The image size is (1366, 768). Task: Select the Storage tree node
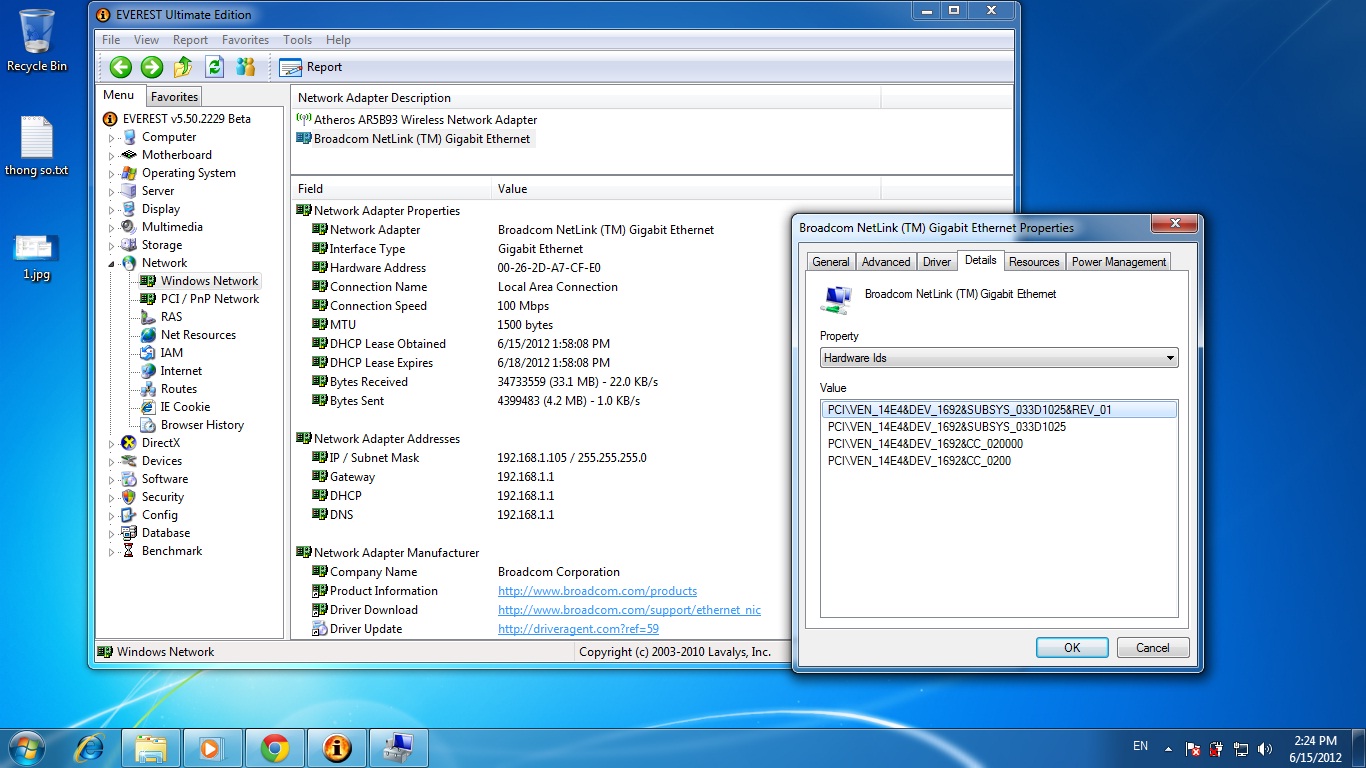(x=161, y=245)
